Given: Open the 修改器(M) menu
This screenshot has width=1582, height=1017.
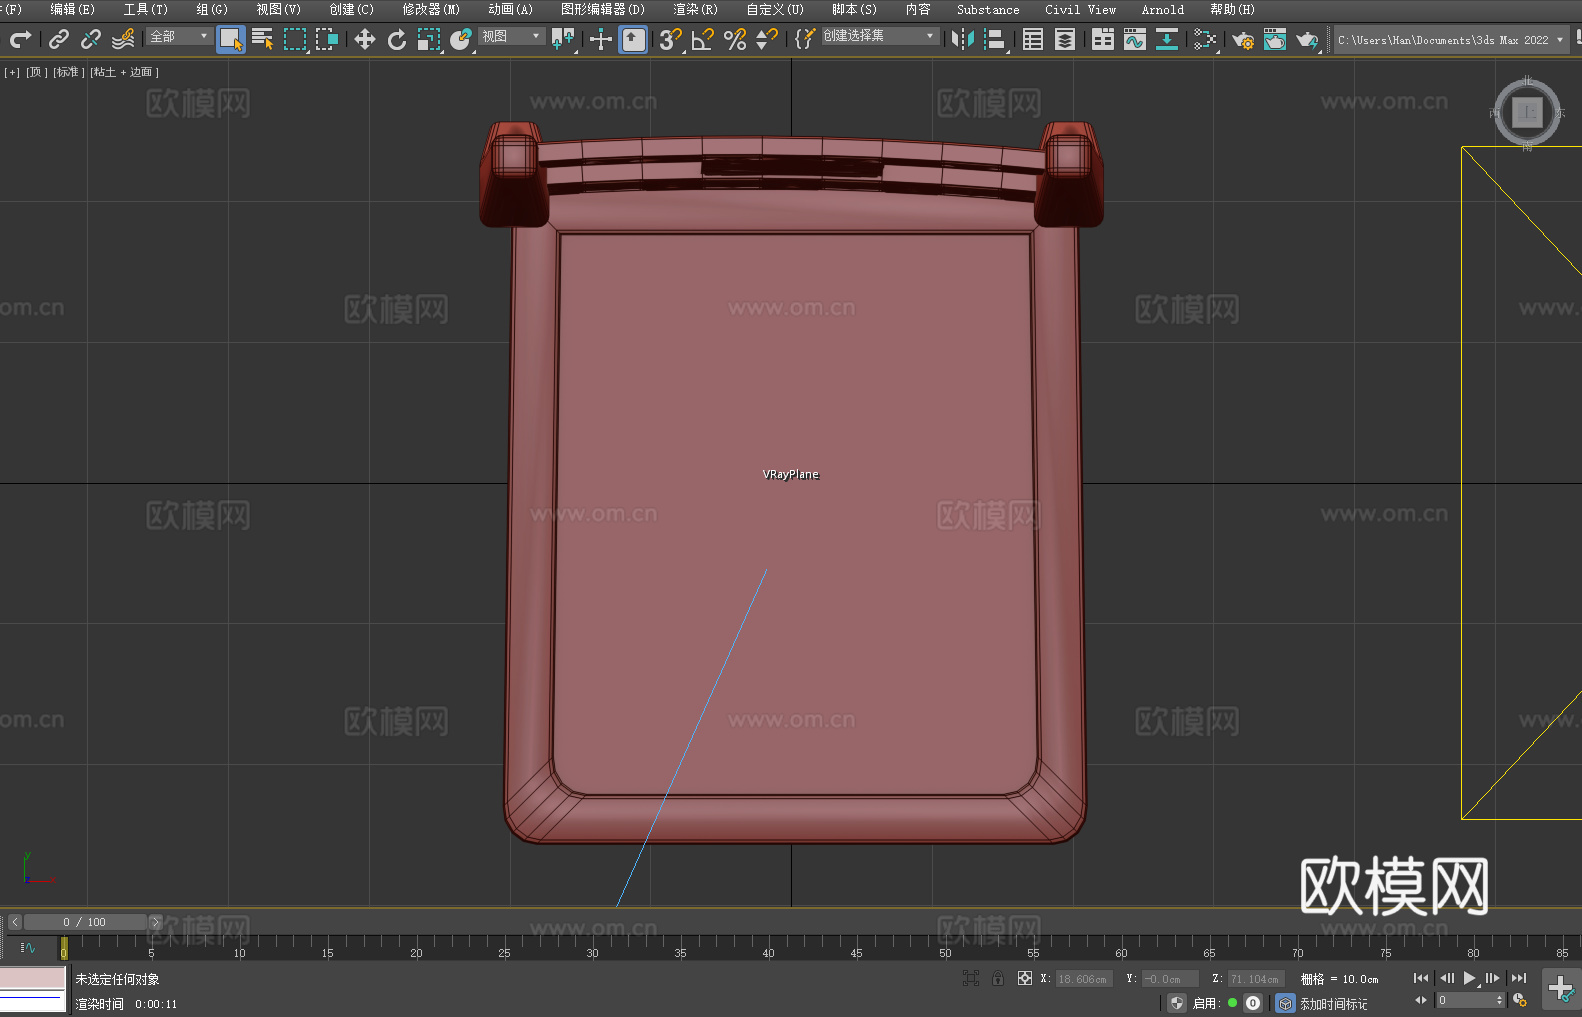Looking at the screenshot, I should click(431, 9).
